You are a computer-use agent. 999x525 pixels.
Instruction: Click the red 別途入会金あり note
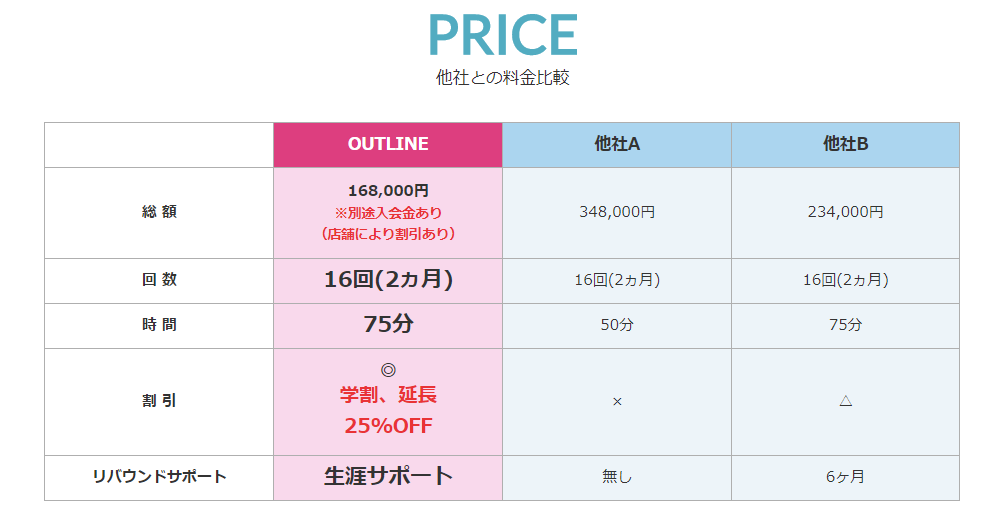(388, 212)
